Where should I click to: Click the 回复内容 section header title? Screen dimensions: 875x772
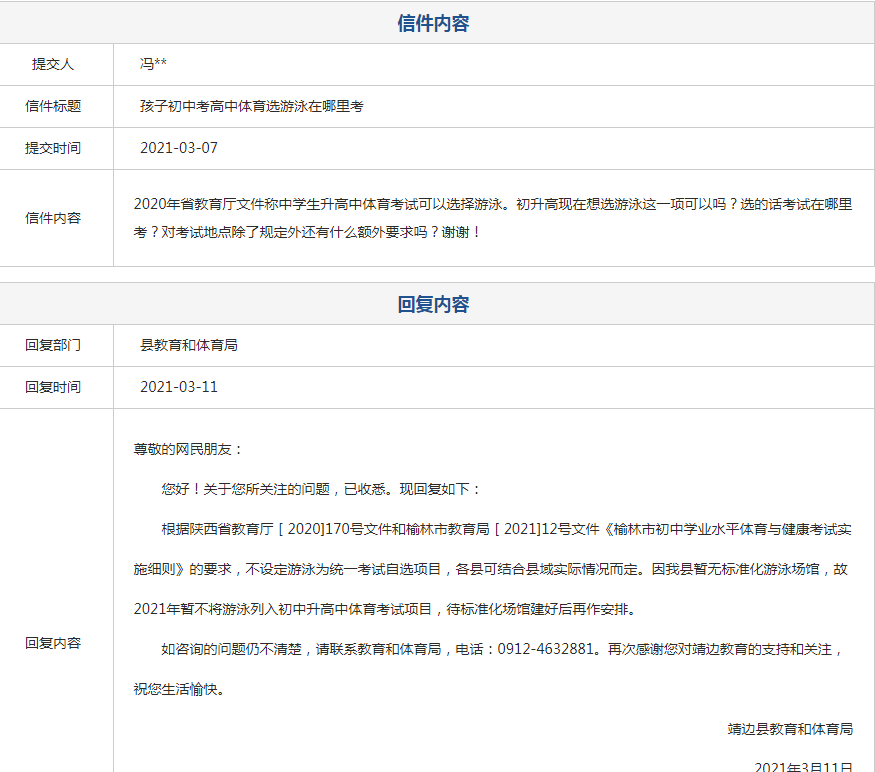tap(433, 304)
